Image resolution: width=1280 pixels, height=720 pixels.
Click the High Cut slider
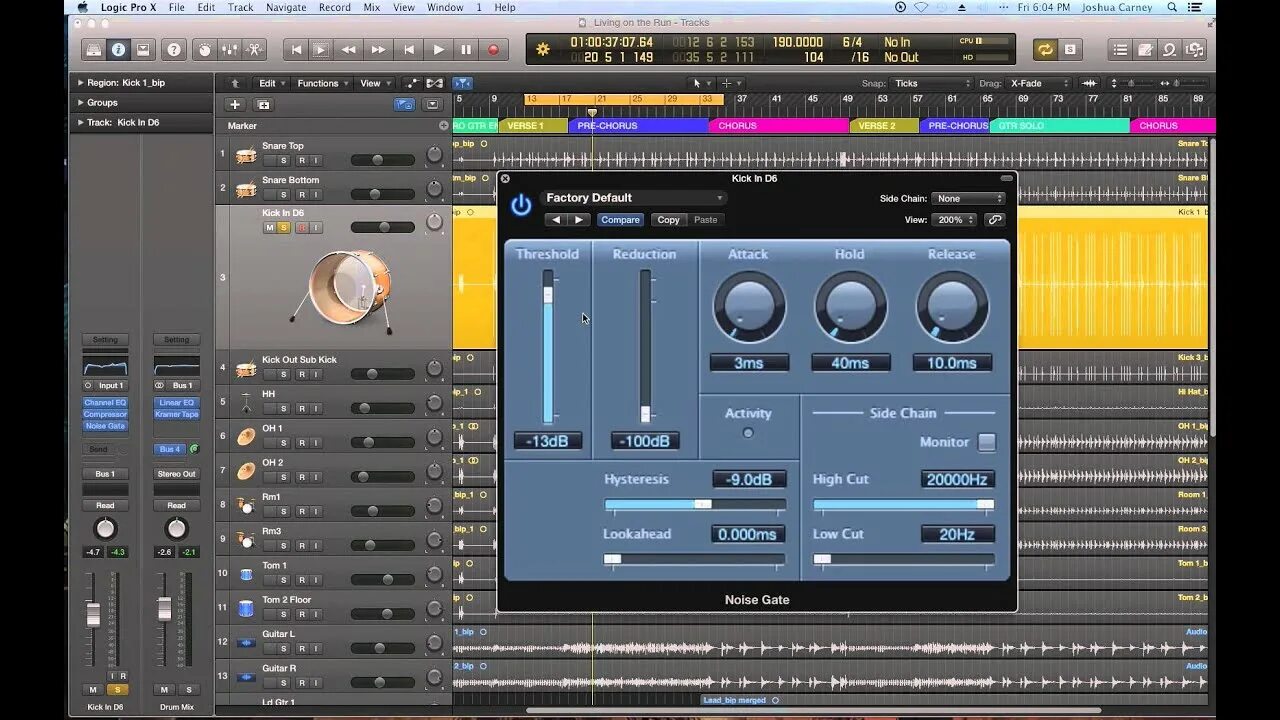[x=903, y=505]
